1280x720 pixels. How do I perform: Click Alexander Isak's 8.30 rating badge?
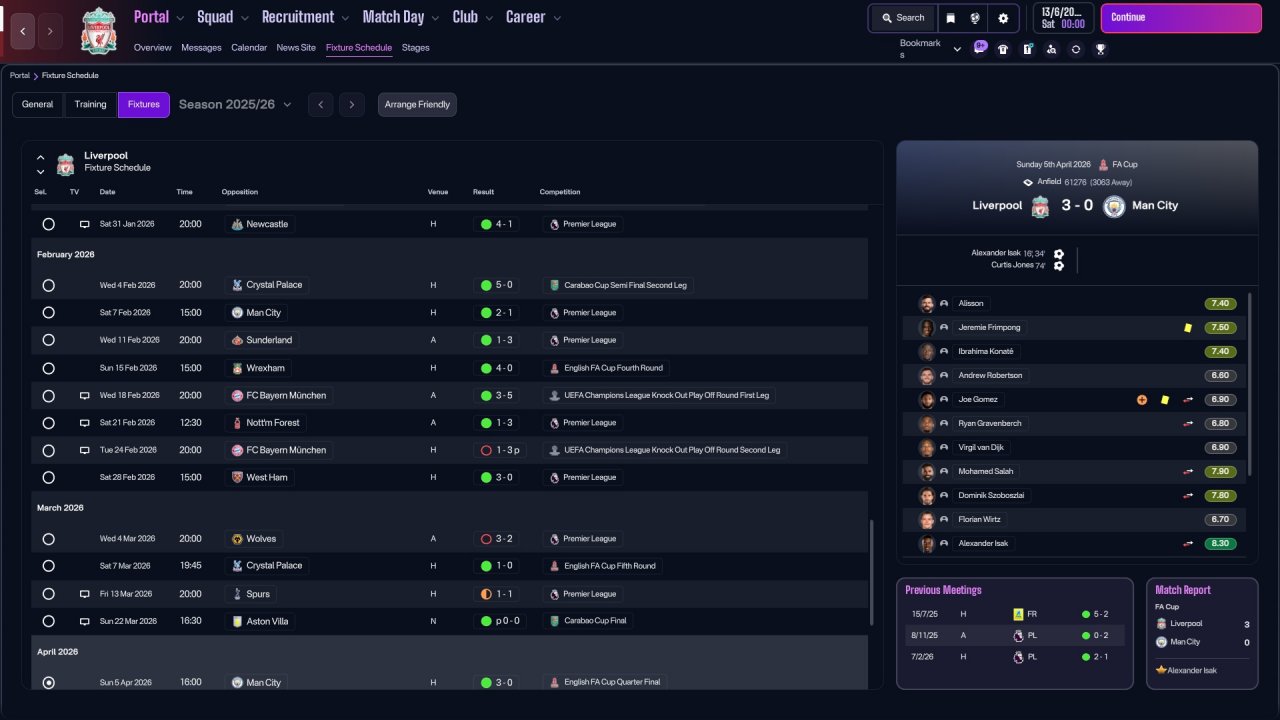click(x=1219, y=543)
